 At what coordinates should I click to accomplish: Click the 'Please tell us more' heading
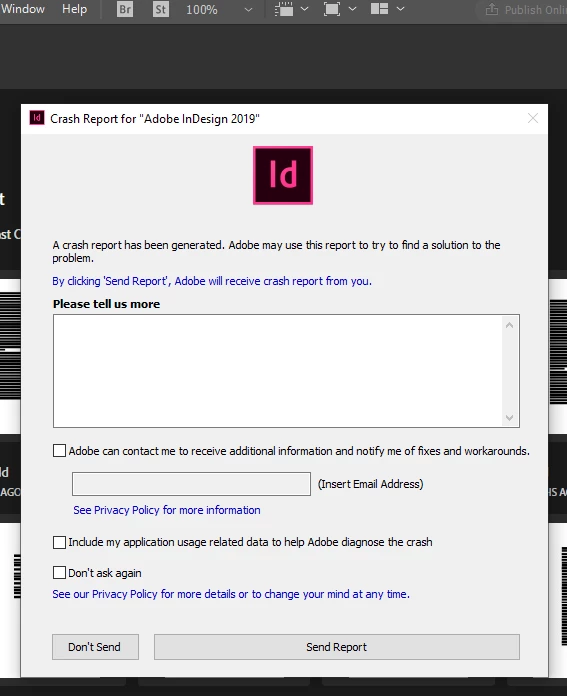[x=106, y=304]
